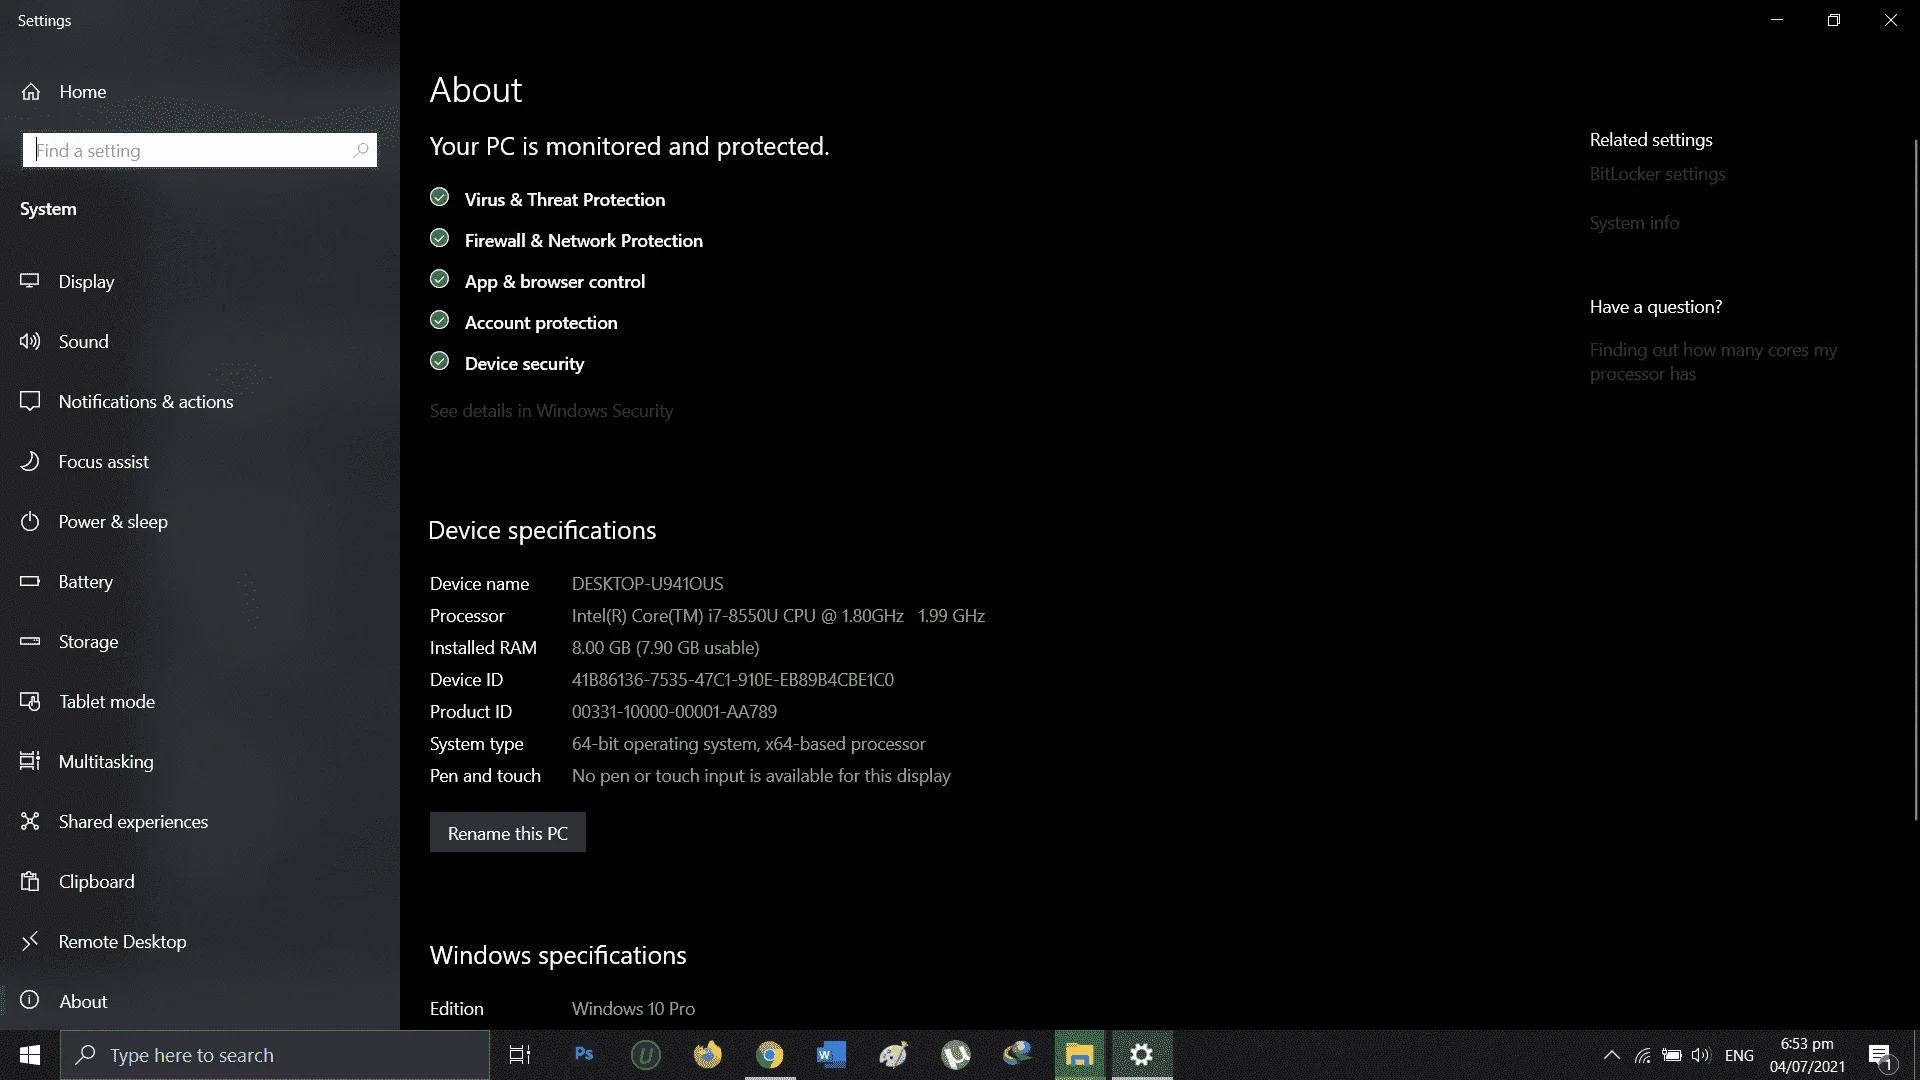Click the magnifier icon in Find a setting
The height and width of the screenshot is (1080, 1920).
(x=361, y=150)
